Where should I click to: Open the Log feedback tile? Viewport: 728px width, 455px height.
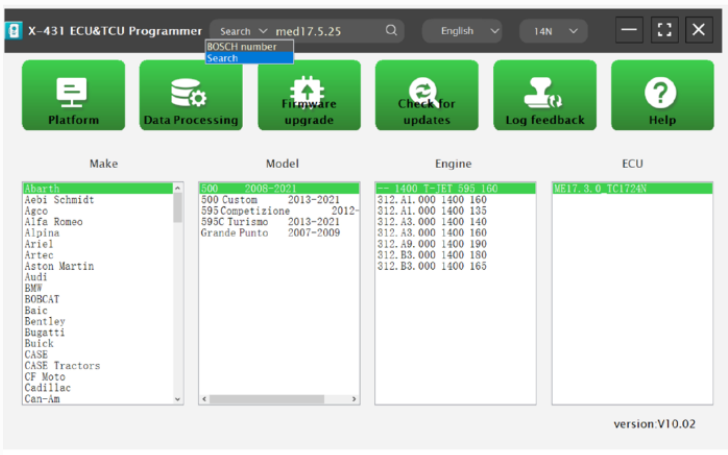click(x=544, y=95)
